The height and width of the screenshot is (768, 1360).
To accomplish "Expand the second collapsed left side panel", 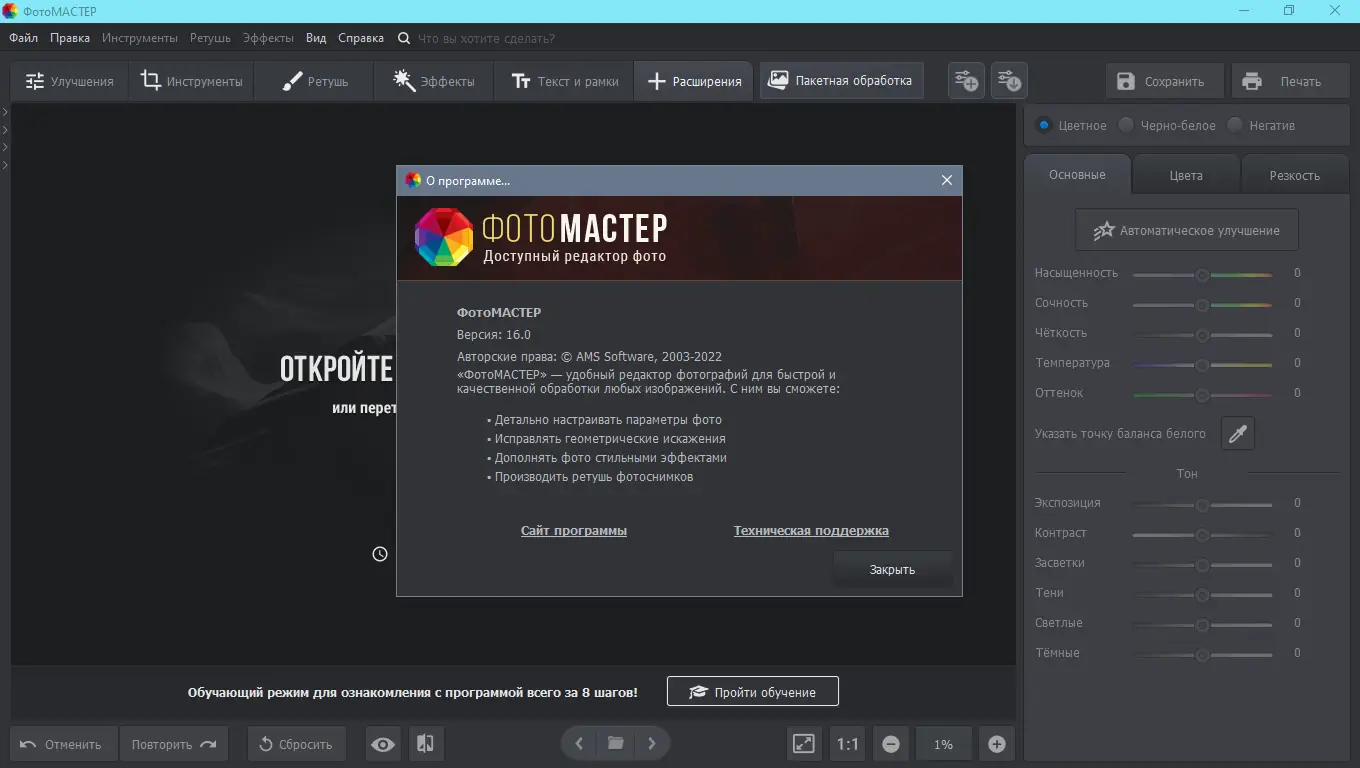I will pyautogui.click(x=5, y=129).
